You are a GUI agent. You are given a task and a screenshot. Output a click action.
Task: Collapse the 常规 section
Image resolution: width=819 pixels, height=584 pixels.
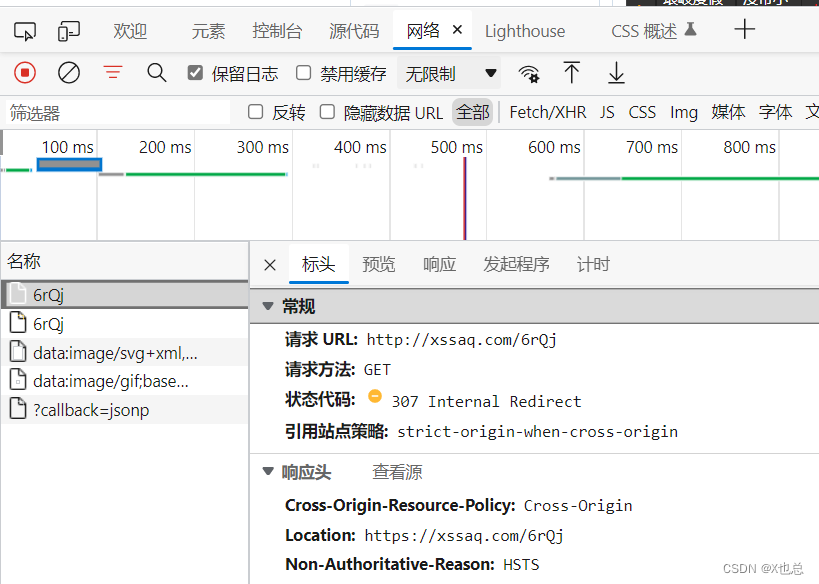[x=268, y=306]
